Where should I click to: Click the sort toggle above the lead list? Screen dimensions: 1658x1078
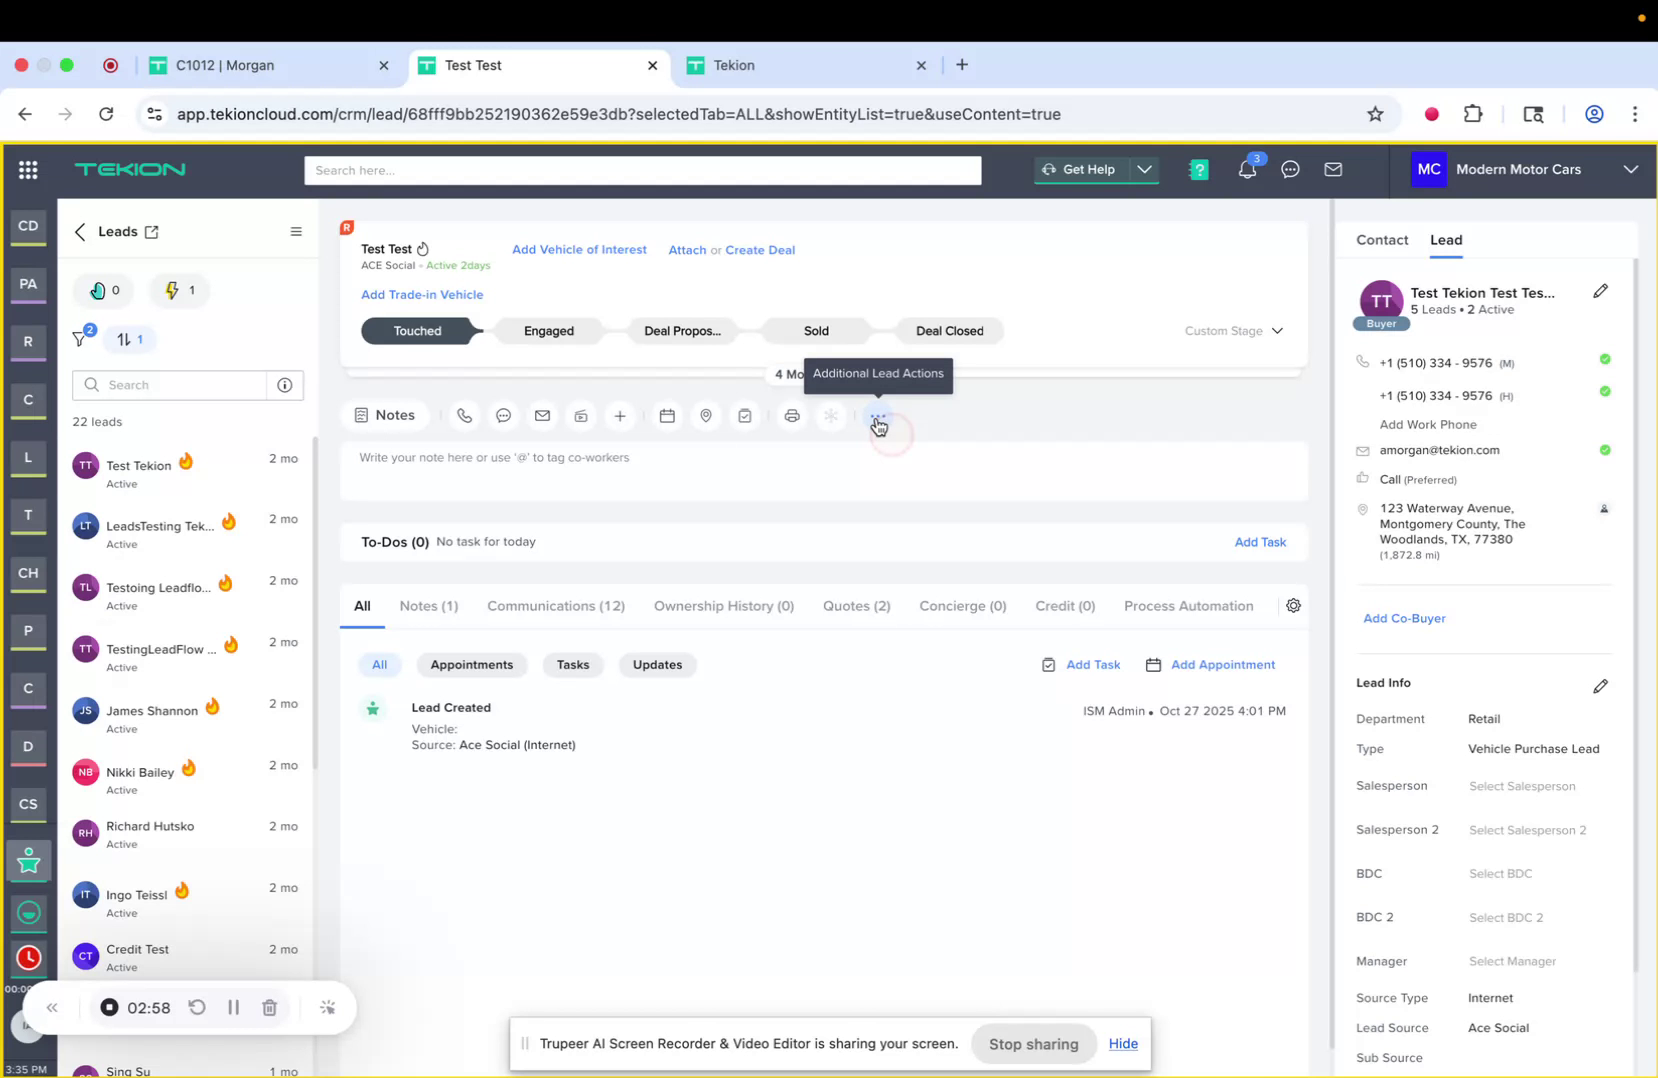pos(130,339)
